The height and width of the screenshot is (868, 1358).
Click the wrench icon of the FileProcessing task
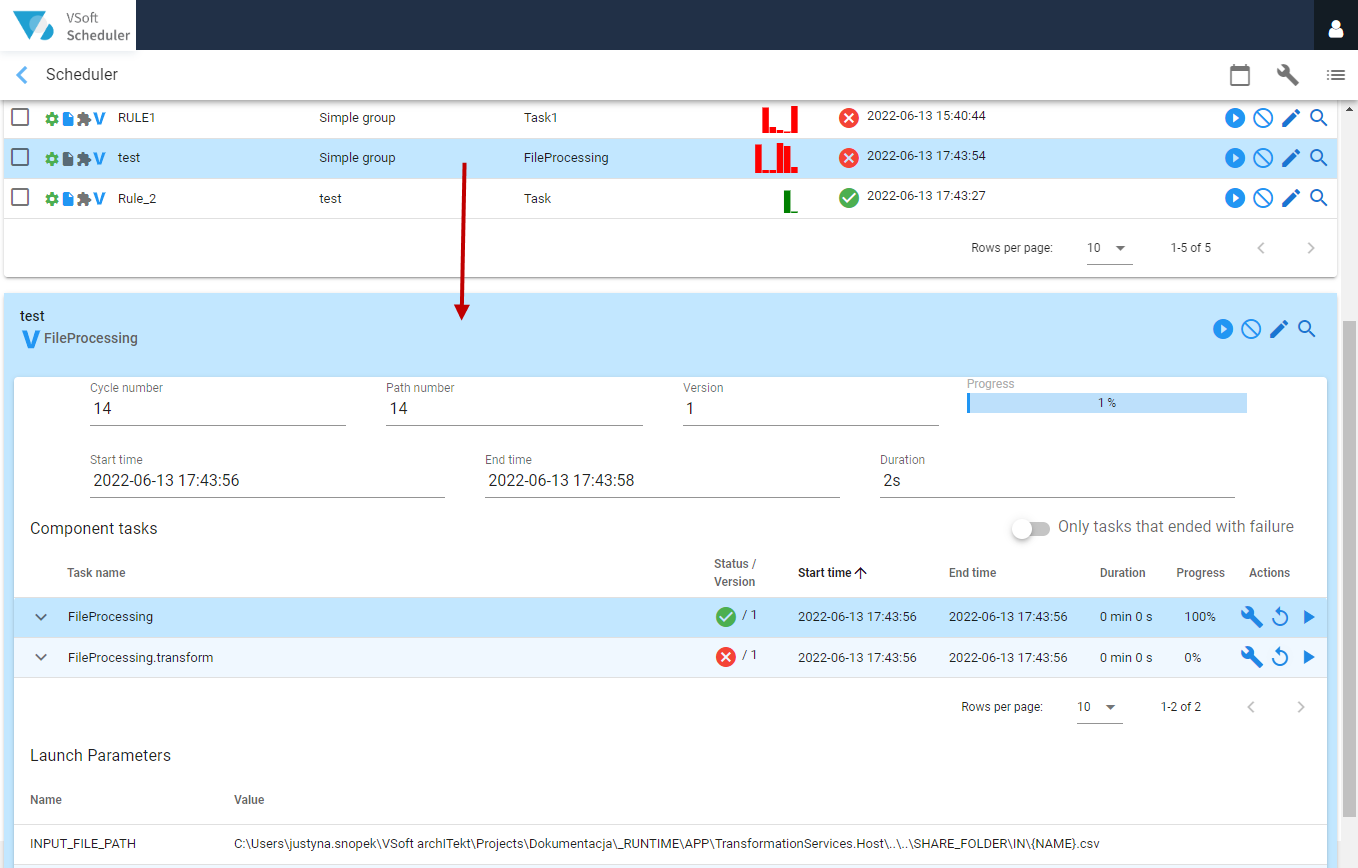[x=1251, y=617]
